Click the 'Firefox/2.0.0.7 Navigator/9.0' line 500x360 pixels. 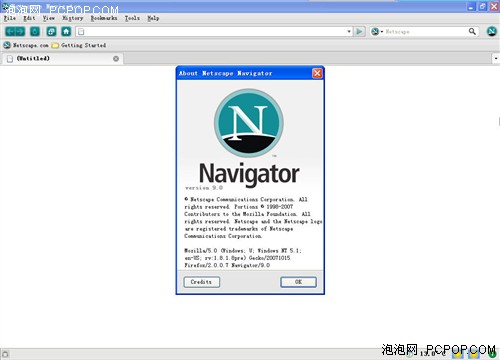click(227, 265)
